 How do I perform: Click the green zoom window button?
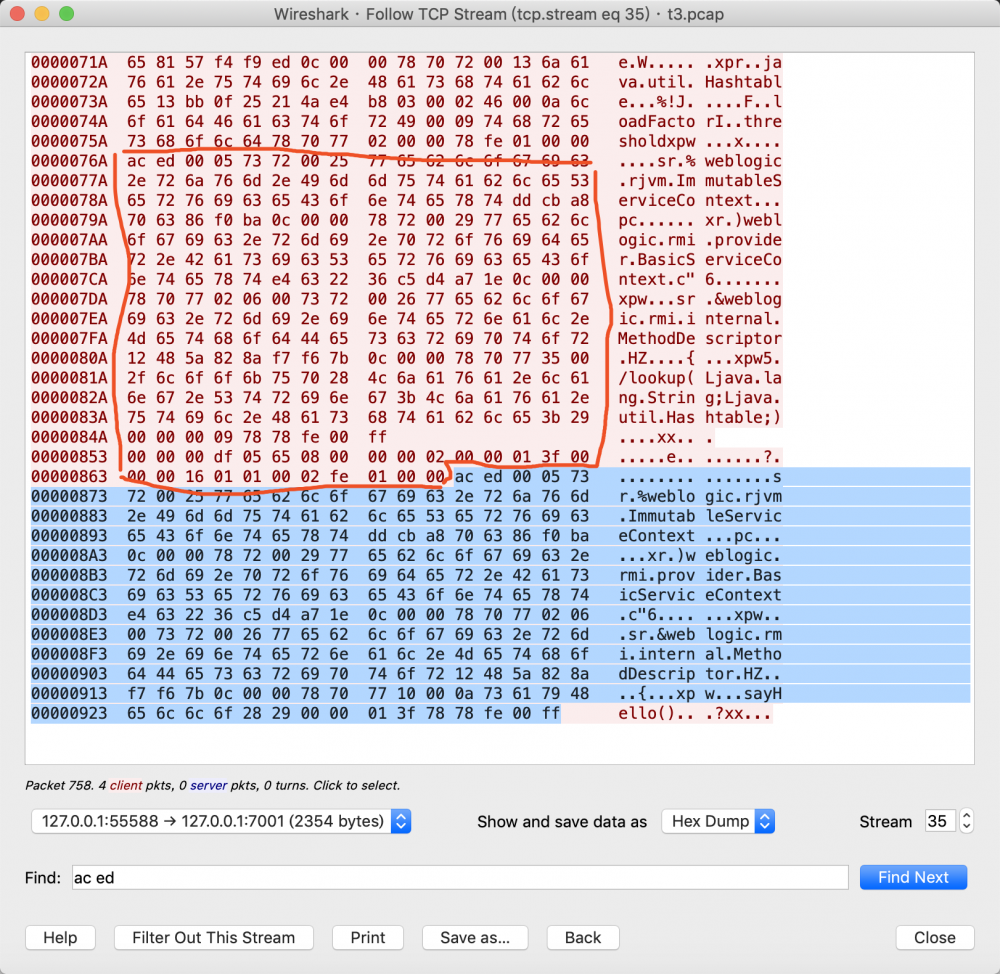tap(66, 13)
